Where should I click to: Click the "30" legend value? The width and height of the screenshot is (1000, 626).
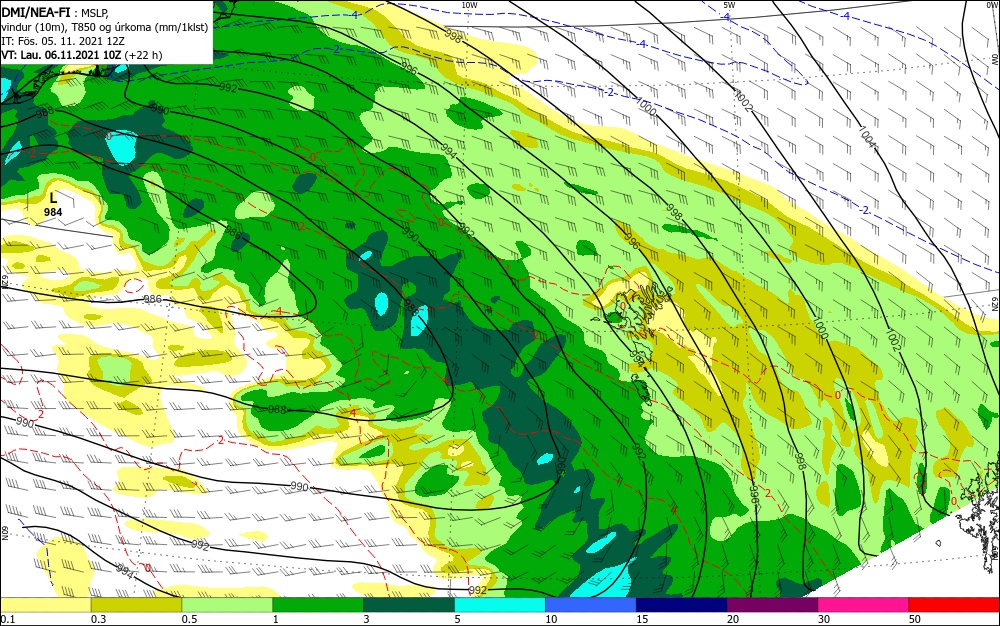coord(824,619)
